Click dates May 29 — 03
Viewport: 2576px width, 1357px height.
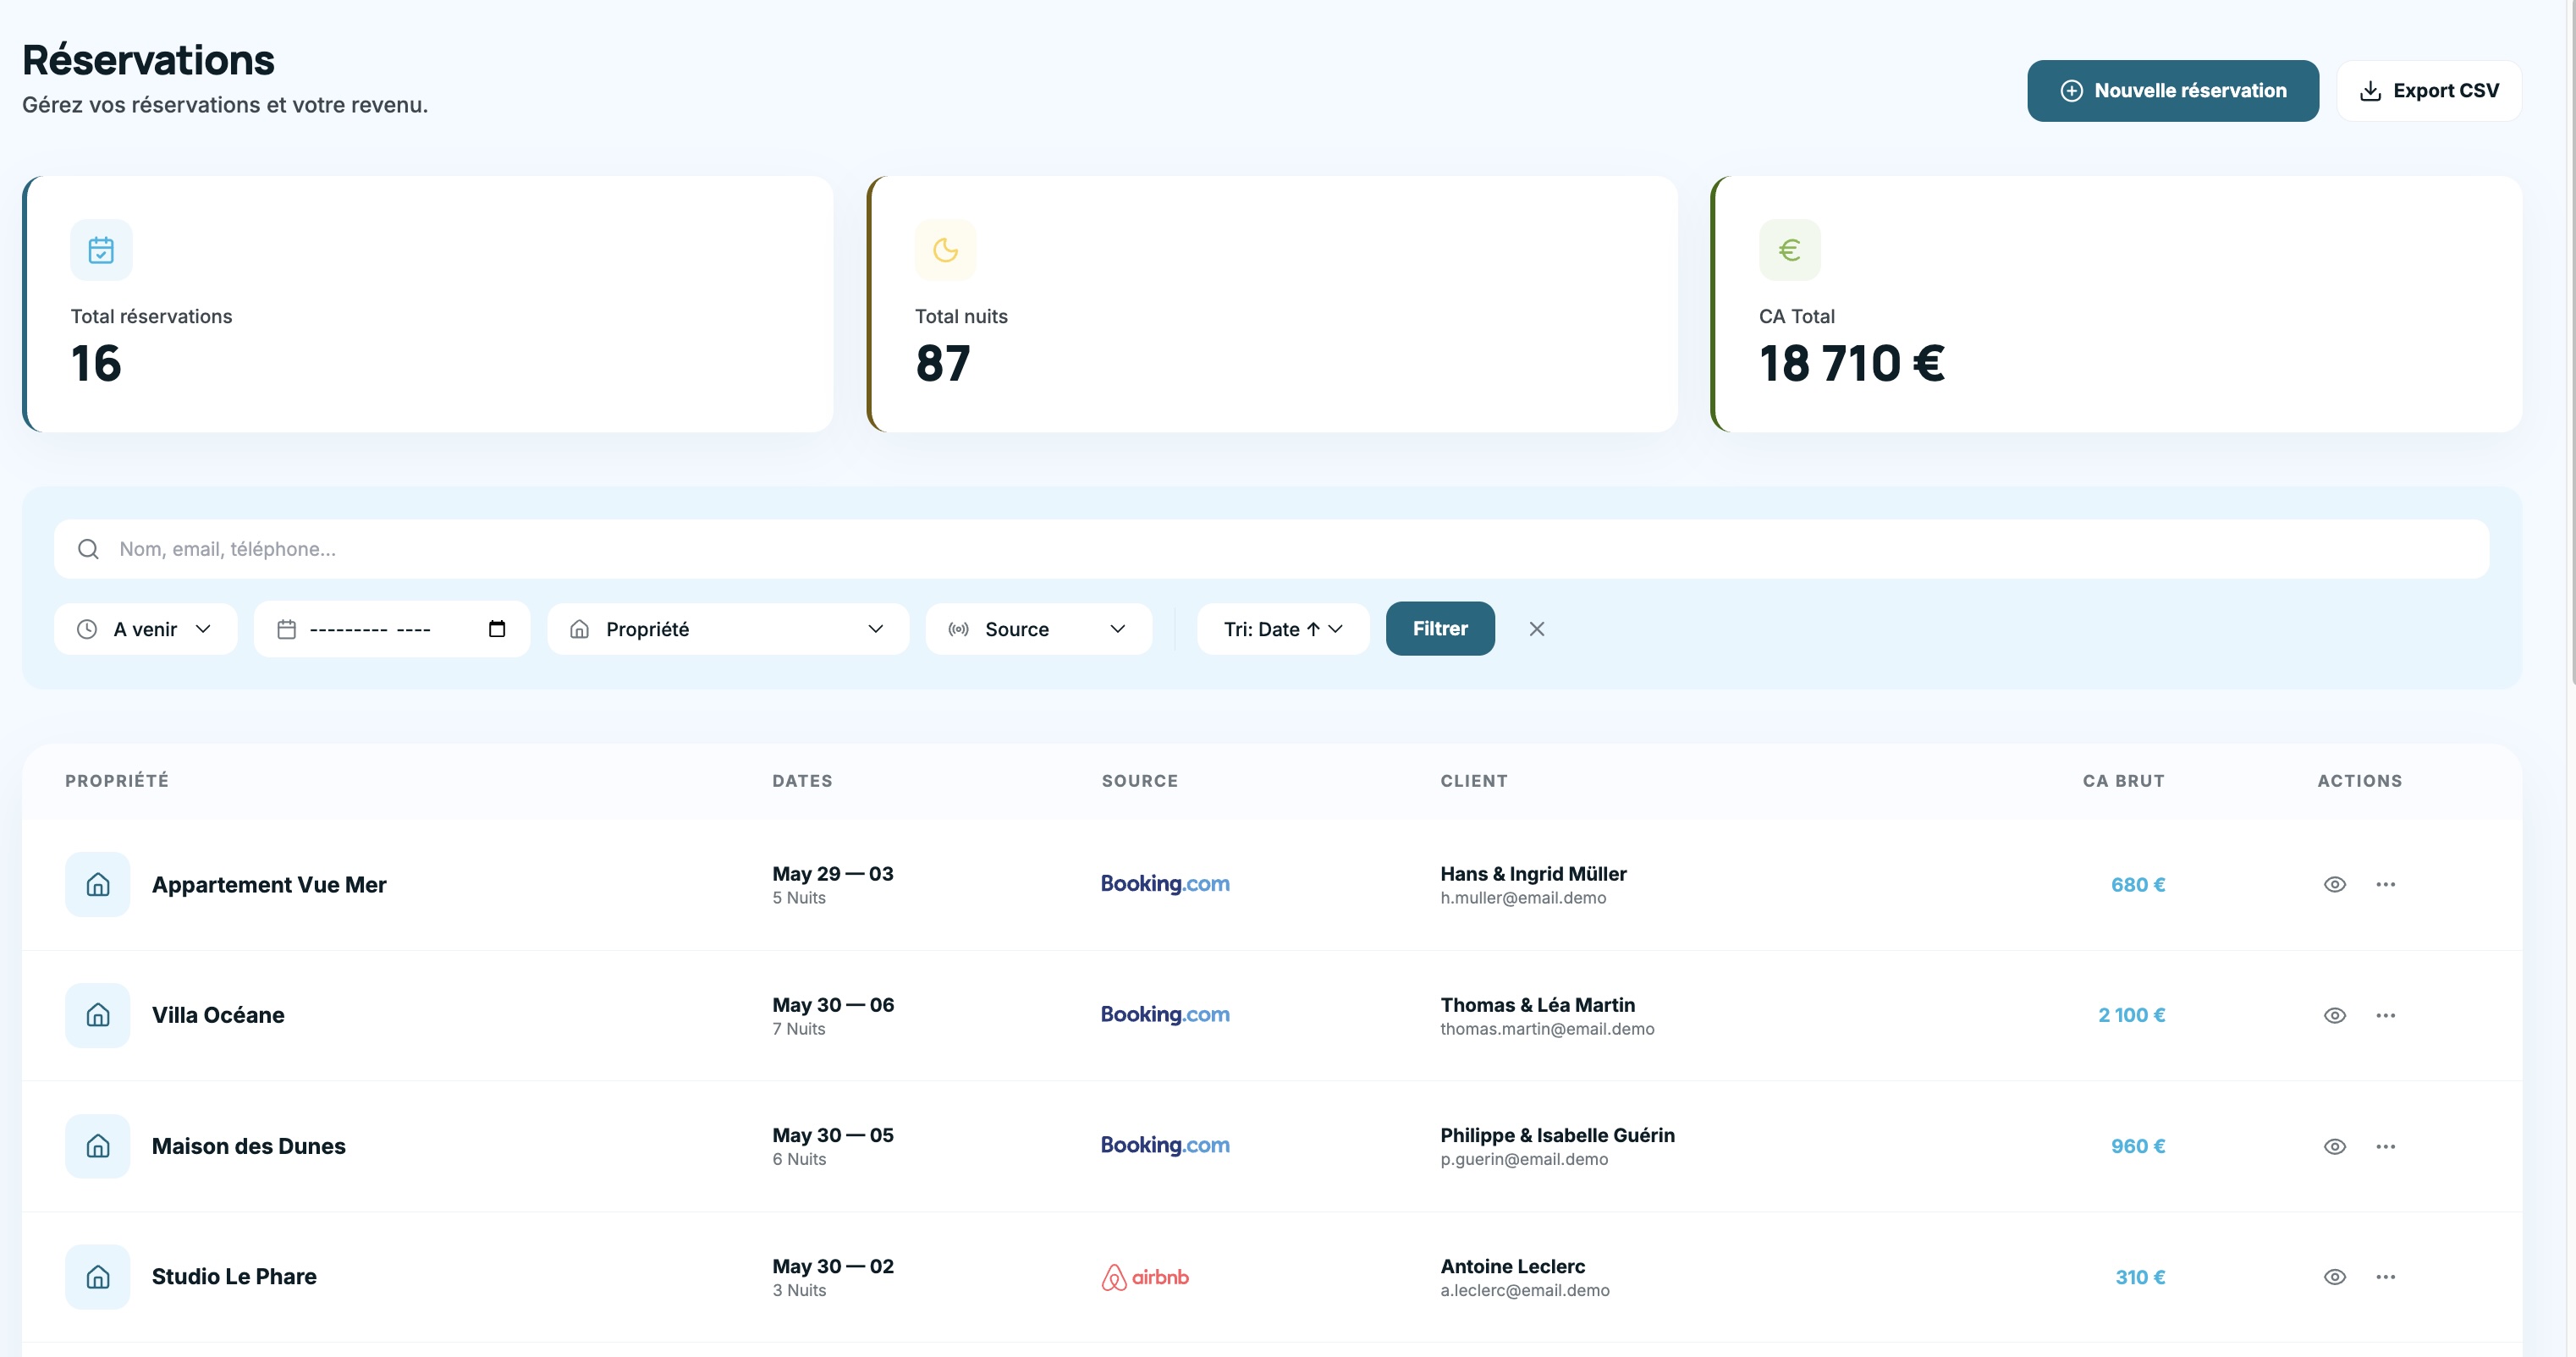(833, 874)
